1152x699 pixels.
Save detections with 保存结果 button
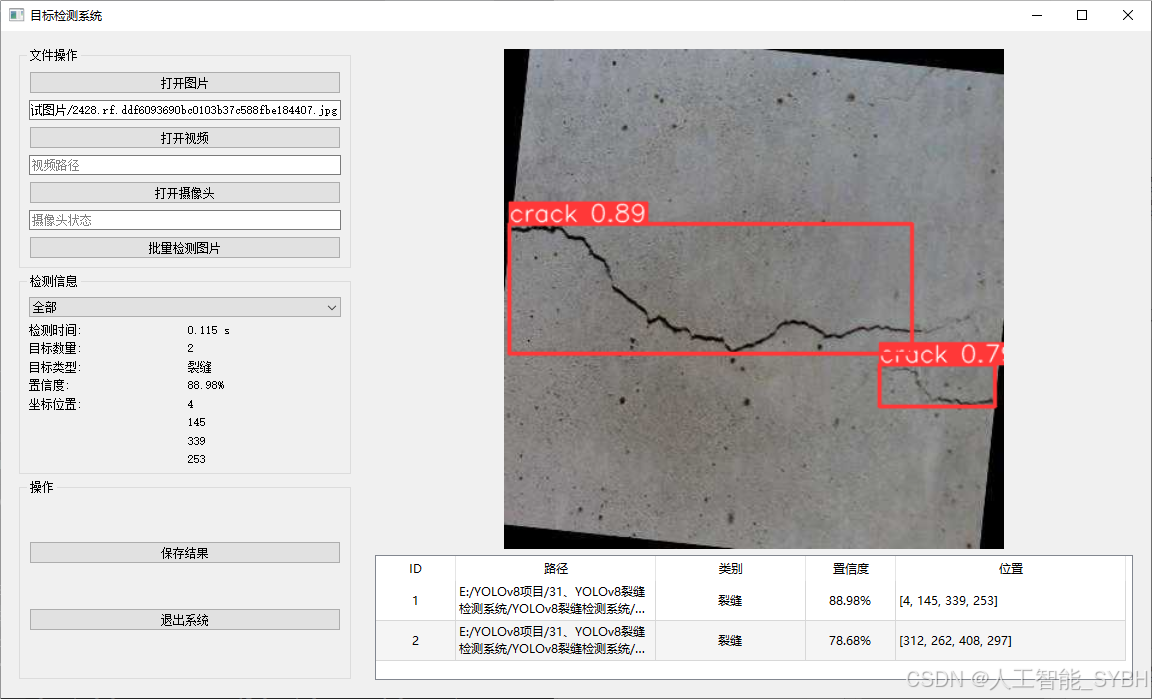pos(184,553)
